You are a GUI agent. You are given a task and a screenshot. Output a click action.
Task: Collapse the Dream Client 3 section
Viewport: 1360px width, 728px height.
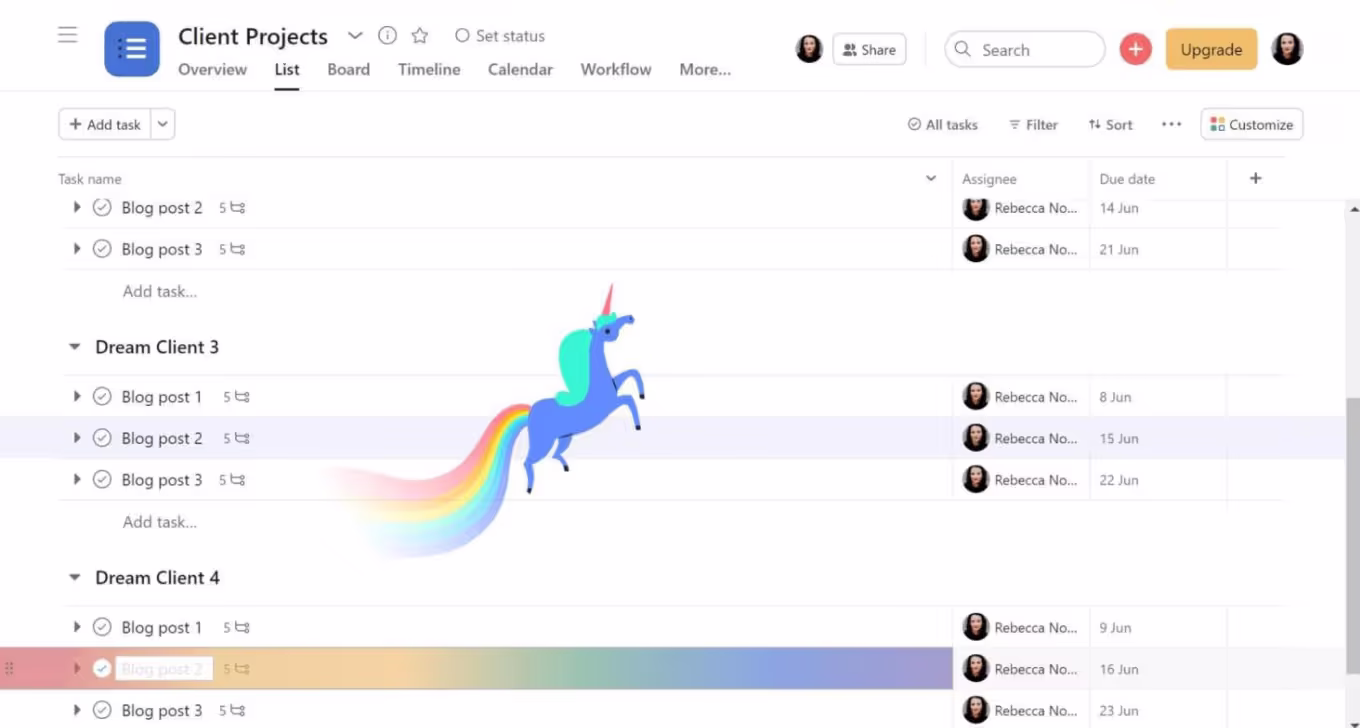point(74,347)
